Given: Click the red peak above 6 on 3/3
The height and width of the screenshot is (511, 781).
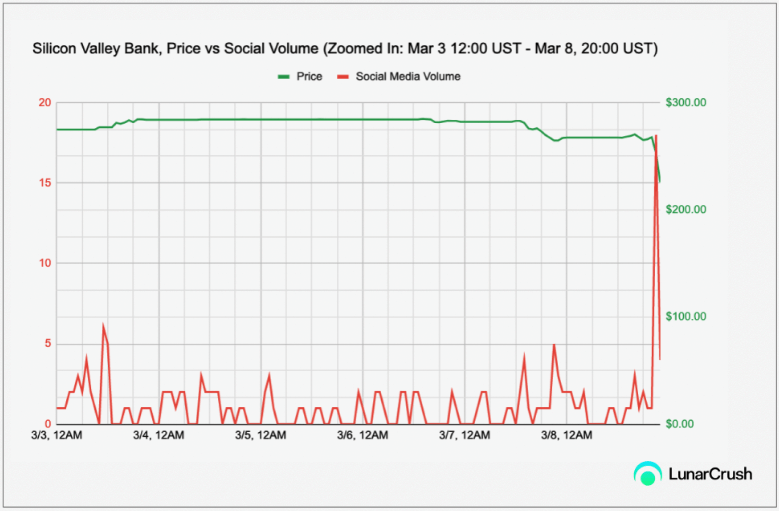Looking at the screenshot, I should (x=103, y=326).
